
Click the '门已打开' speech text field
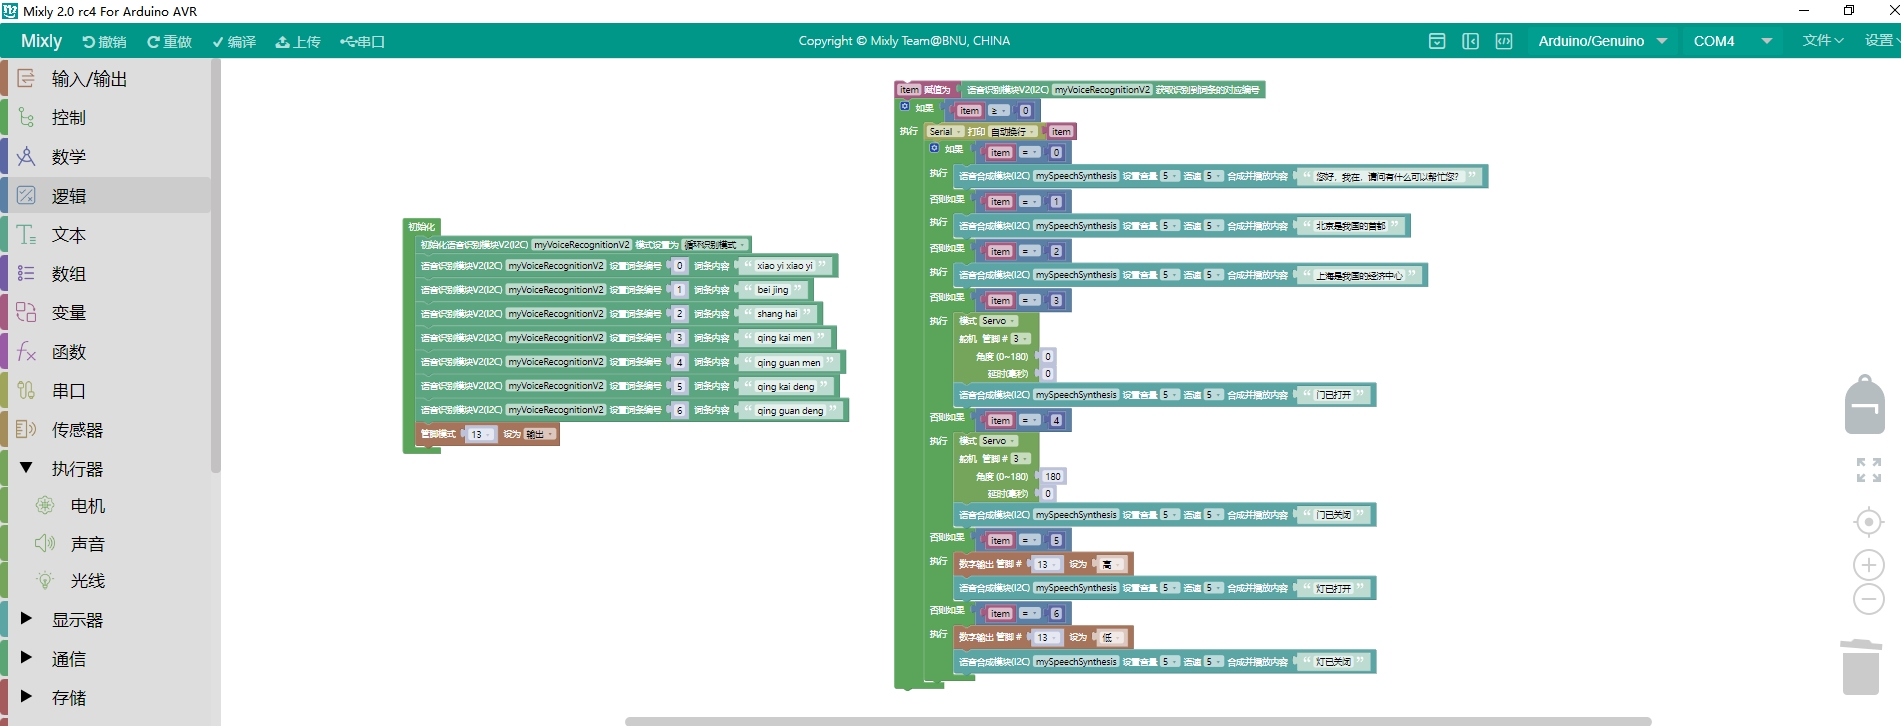[x=1333, y=395]
